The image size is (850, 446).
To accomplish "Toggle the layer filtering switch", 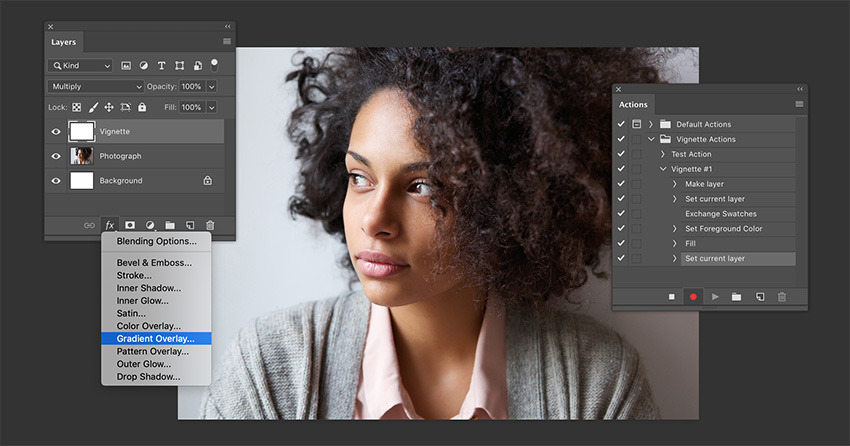I will coord(214,65).
